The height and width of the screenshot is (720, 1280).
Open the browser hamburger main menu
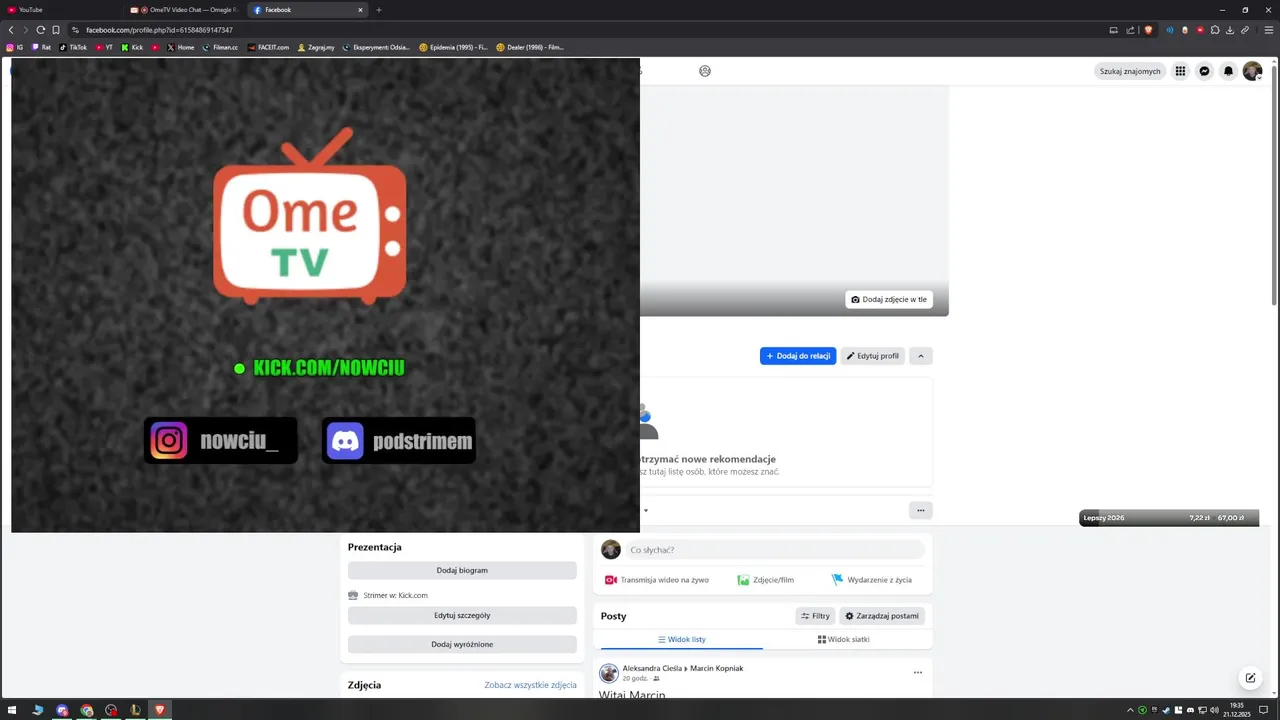[x=1269, y=30]
